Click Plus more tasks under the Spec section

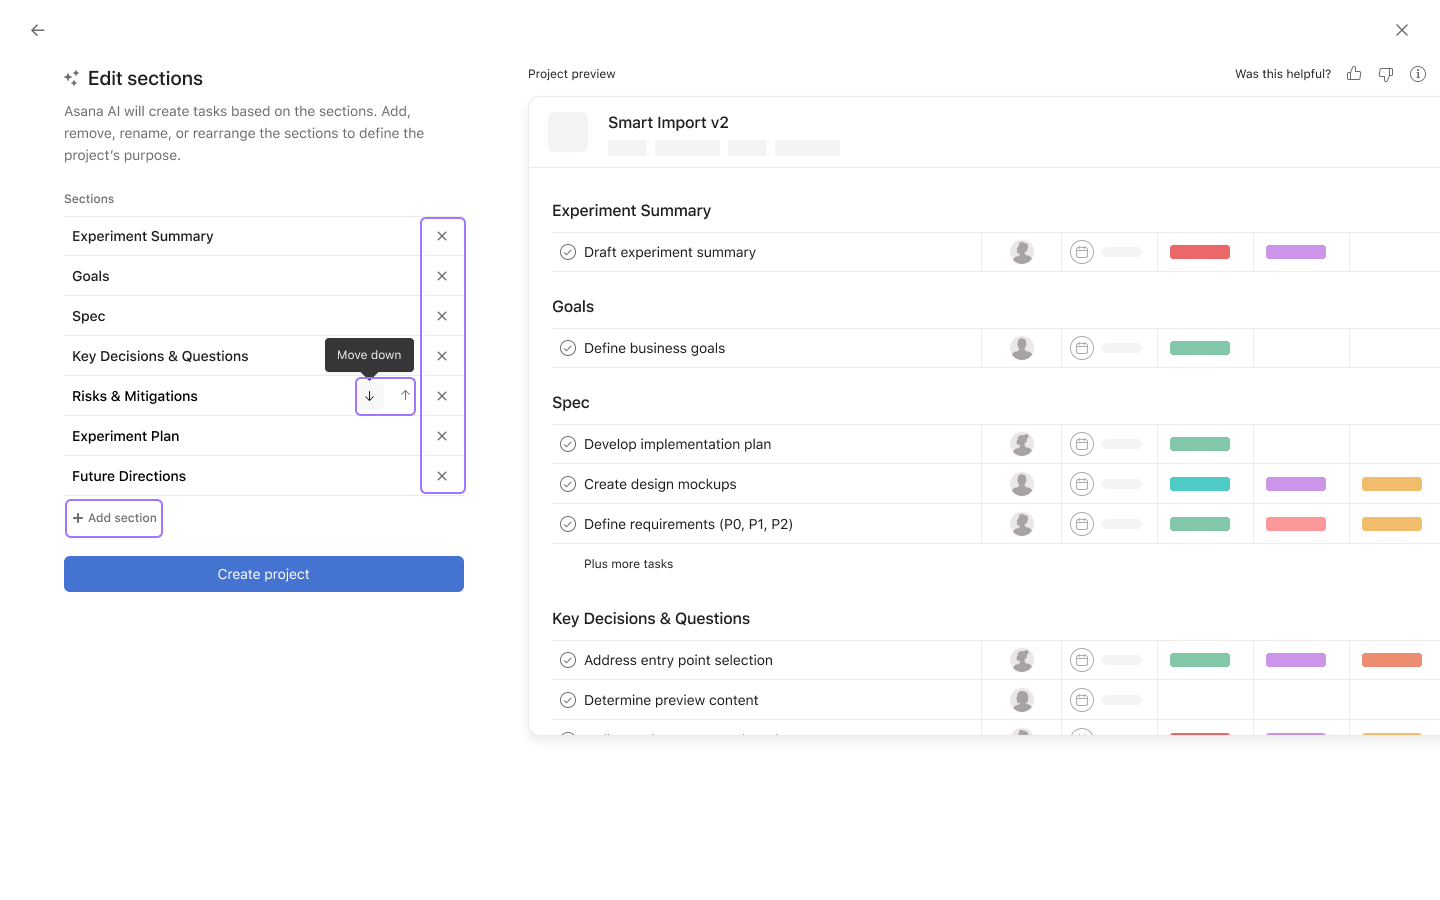point(628,563)
